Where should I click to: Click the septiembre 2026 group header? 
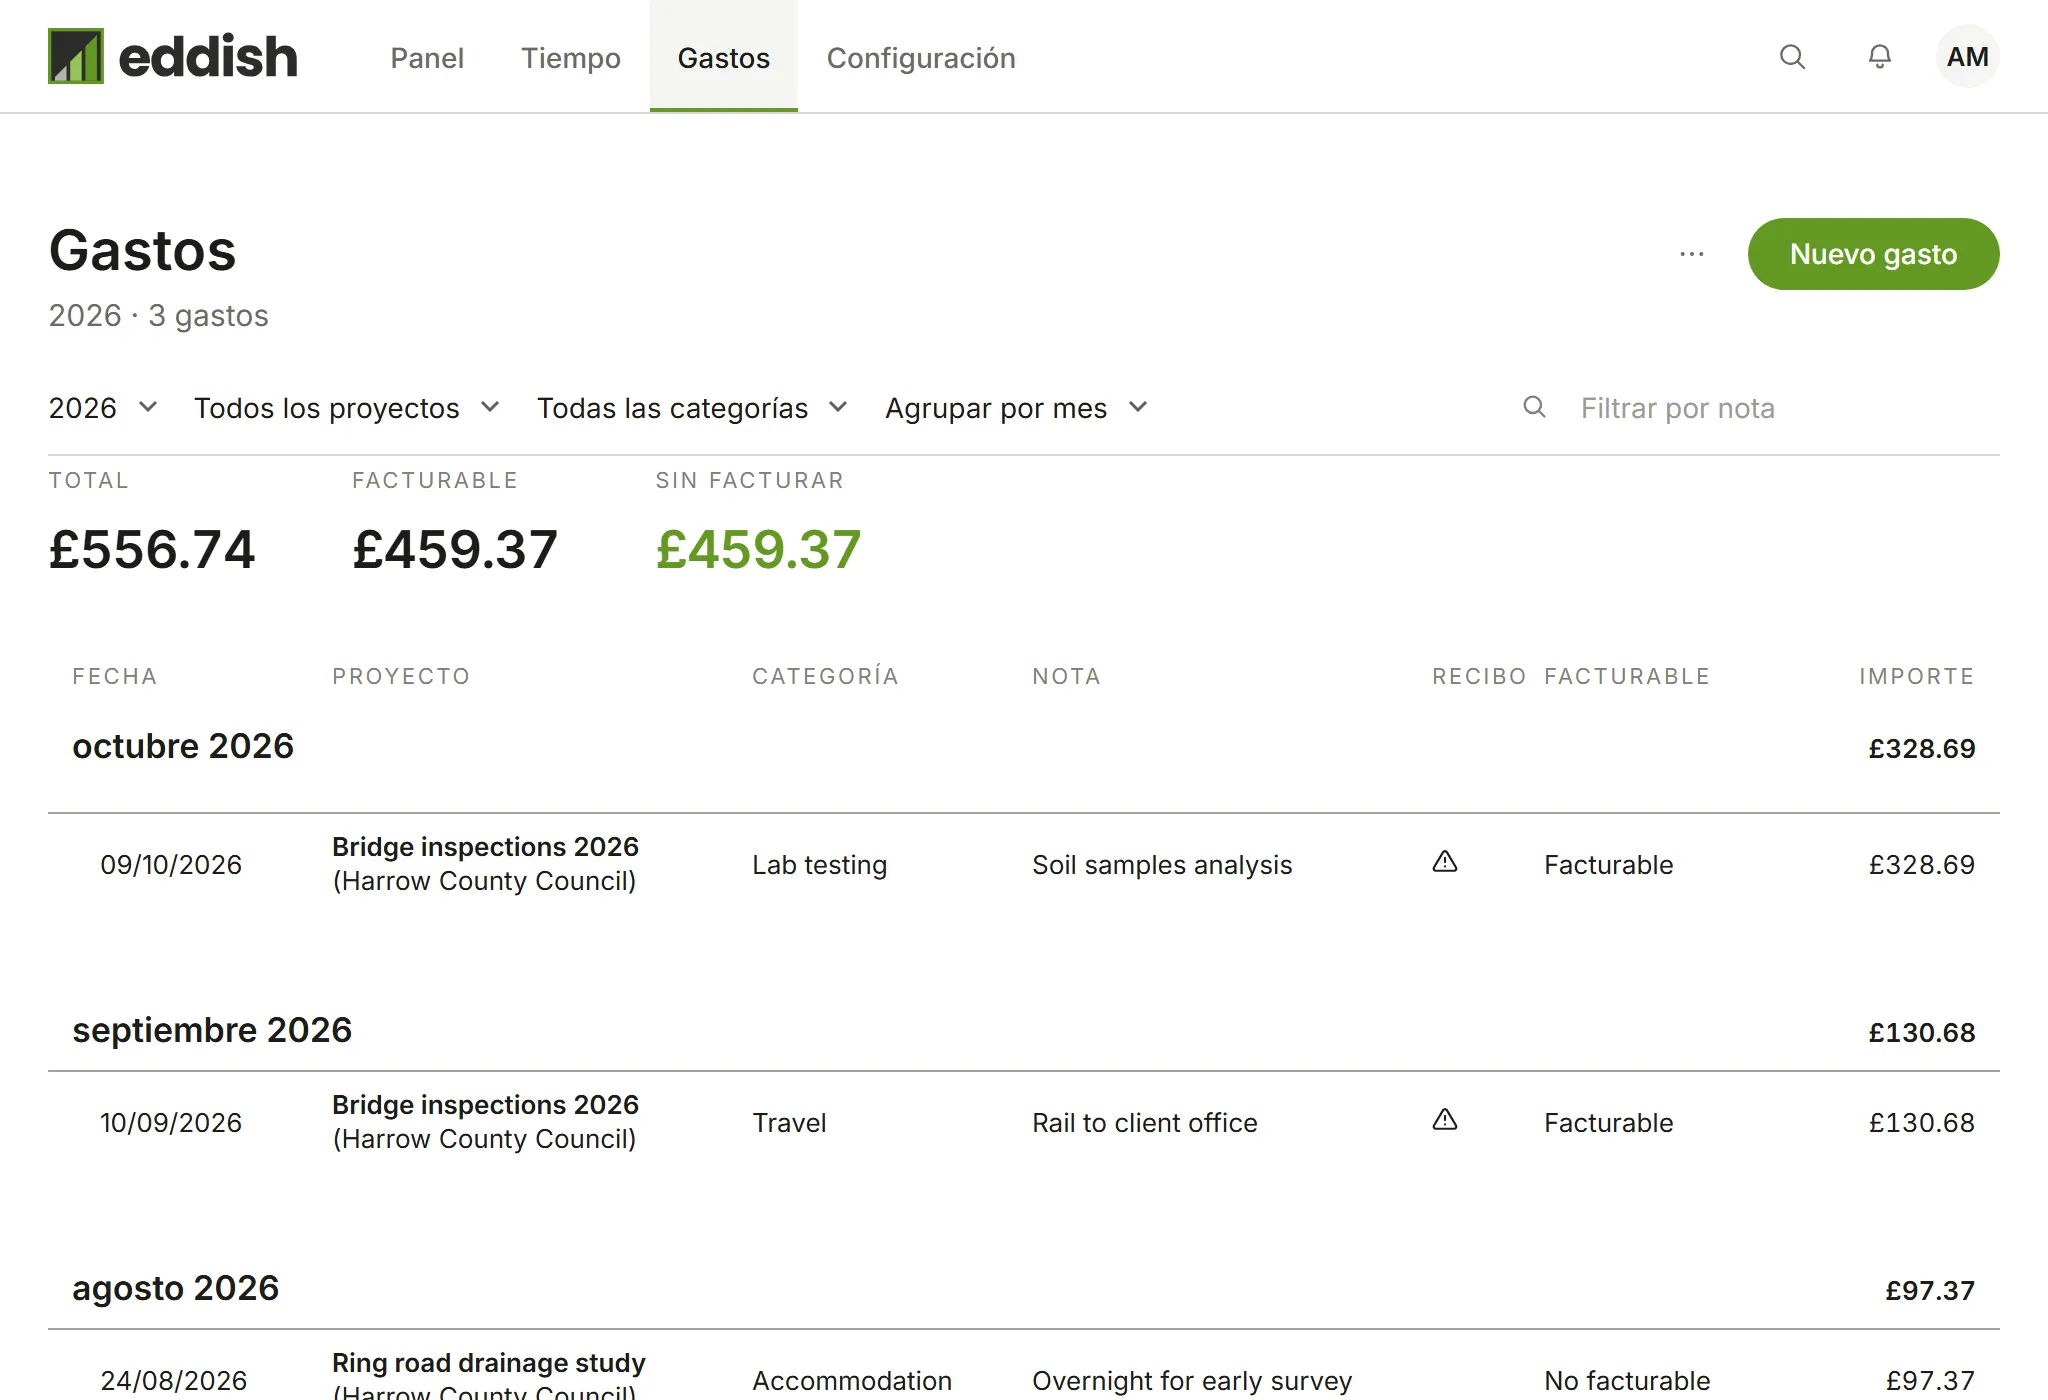212,1030
